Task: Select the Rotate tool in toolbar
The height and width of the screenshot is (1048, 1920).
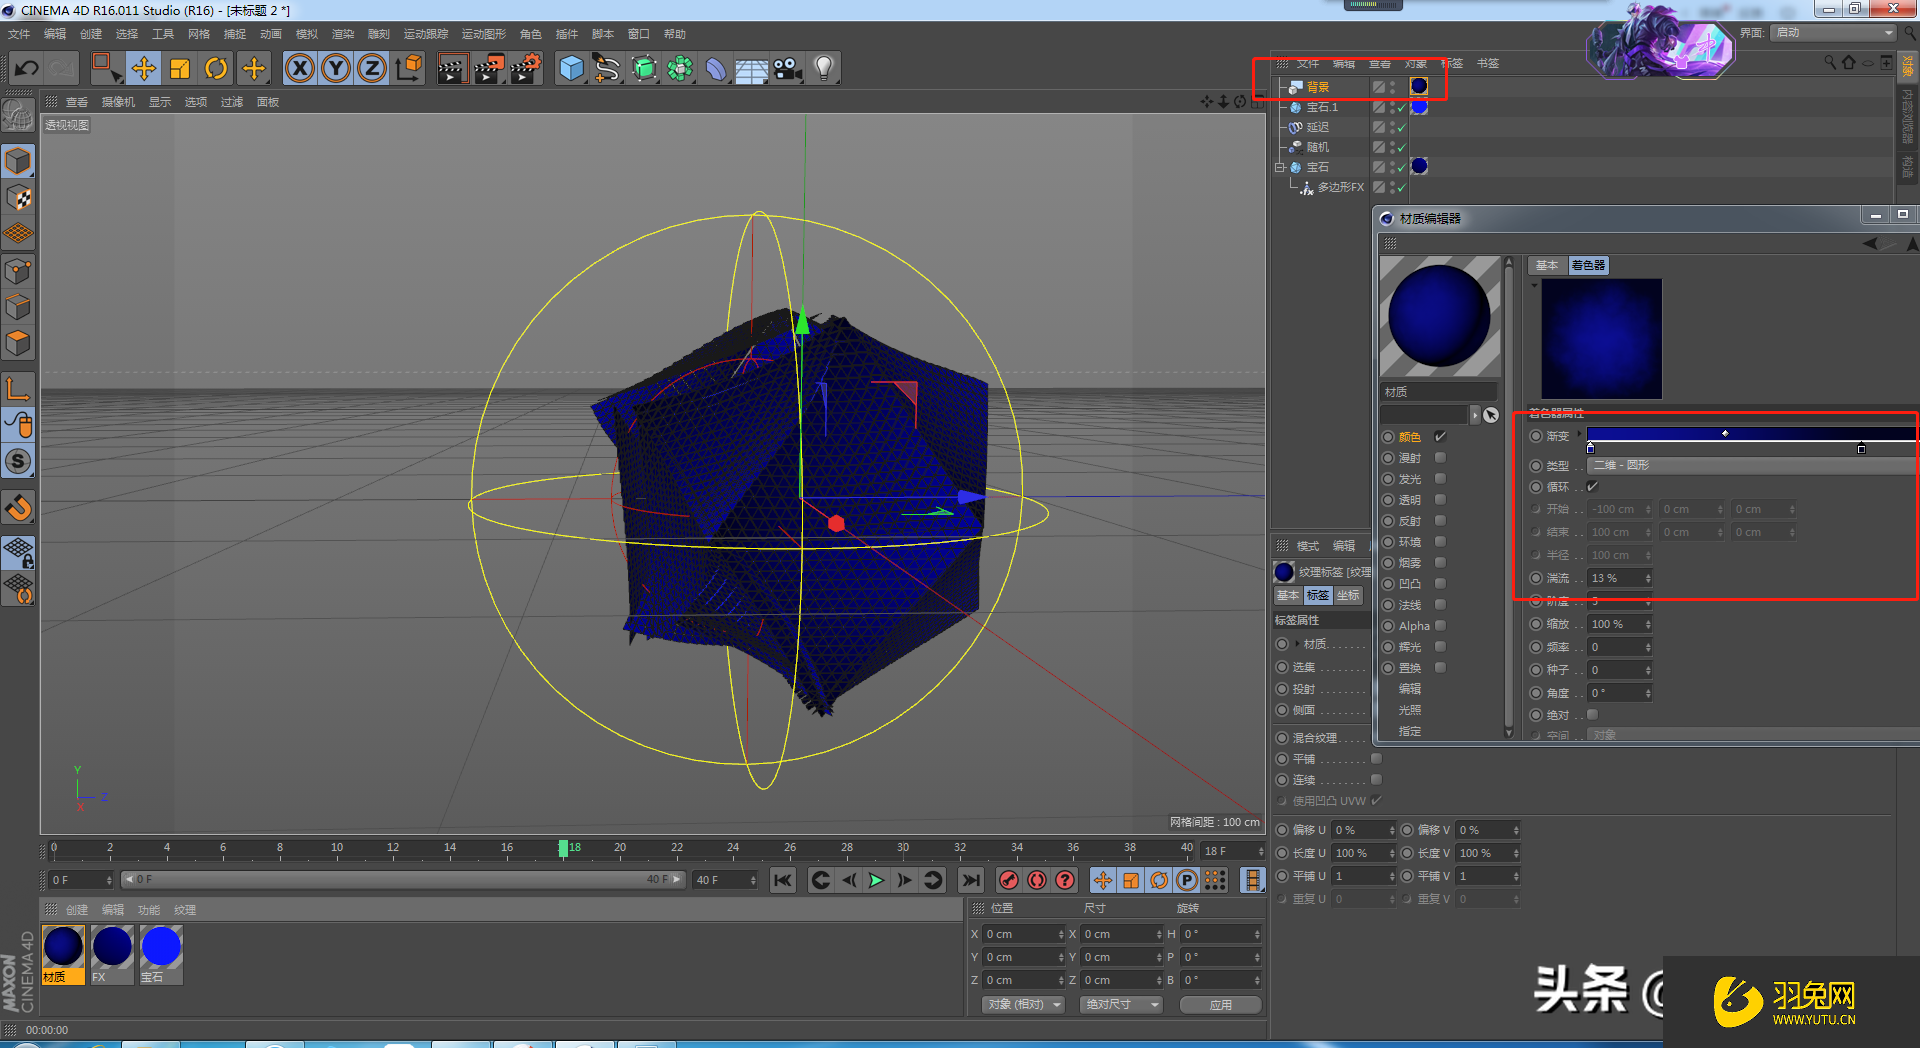Action: (x=216, y=68)
